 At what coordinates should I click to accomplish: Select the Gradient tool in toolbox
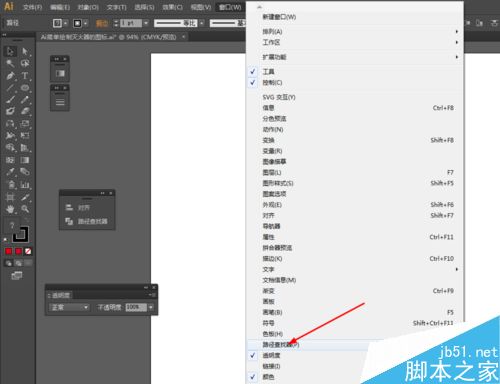[25, 160]
